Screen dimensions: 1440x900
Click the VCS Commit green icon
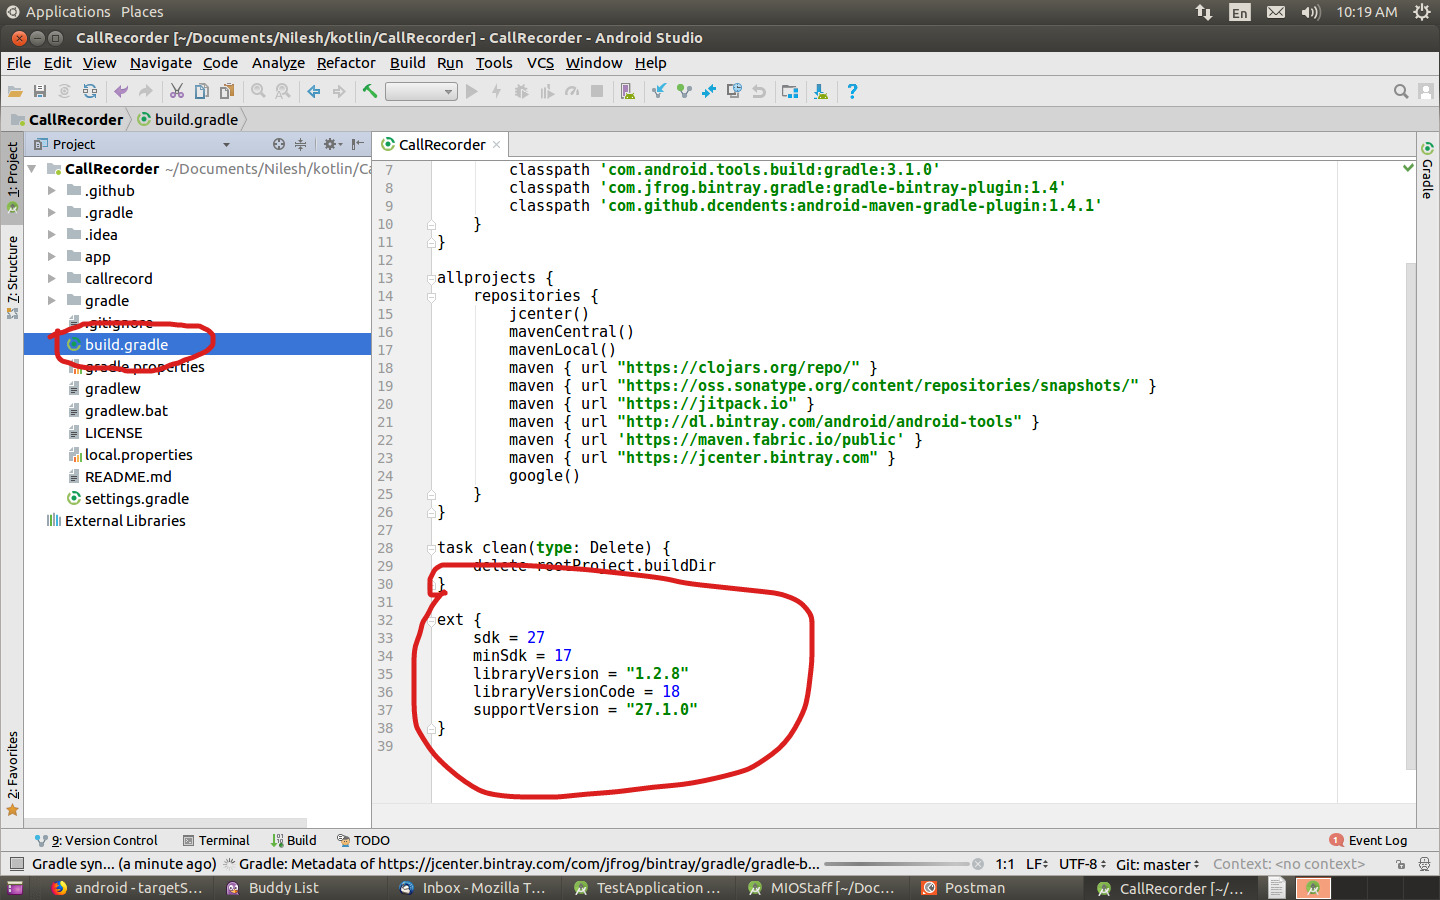point(684,91)
